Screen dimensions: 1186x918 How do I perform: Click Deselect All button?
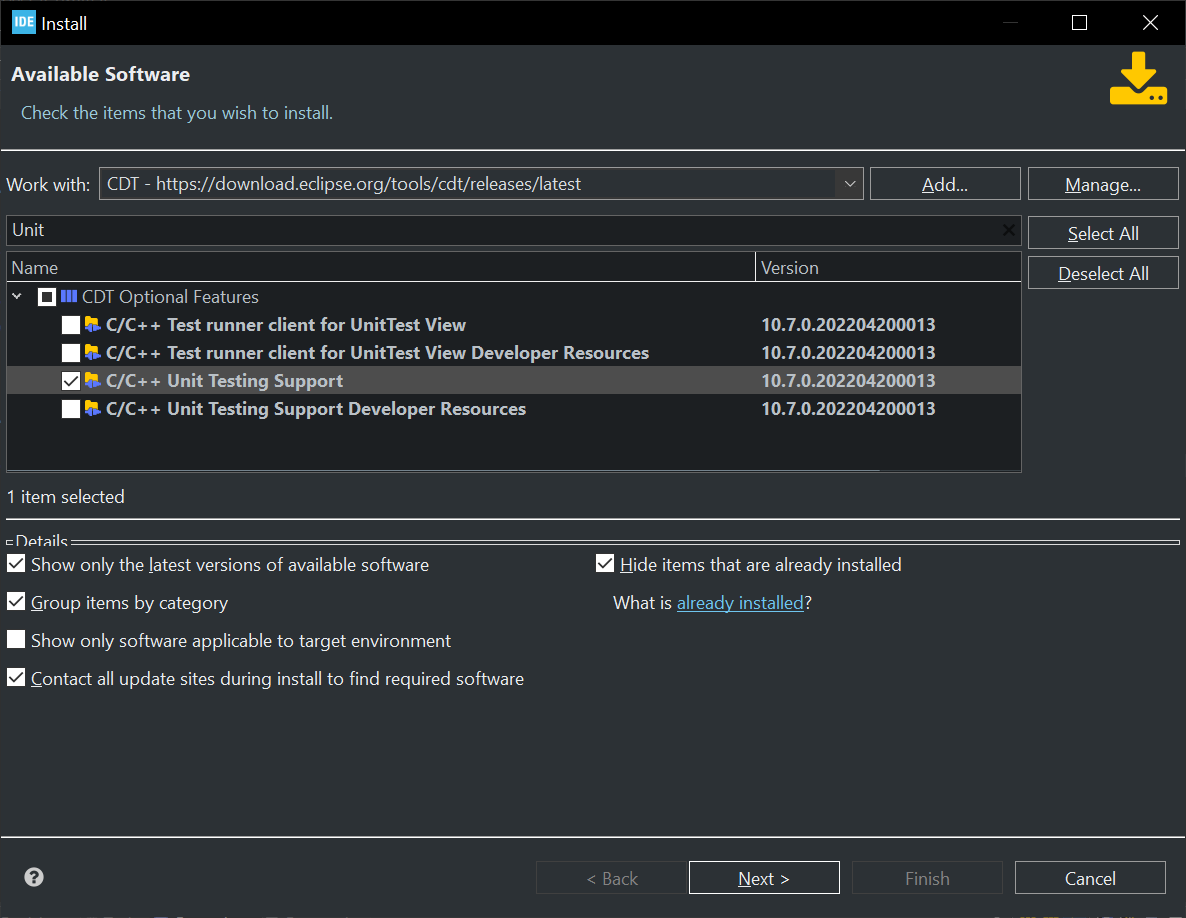tap(1103, 274)
